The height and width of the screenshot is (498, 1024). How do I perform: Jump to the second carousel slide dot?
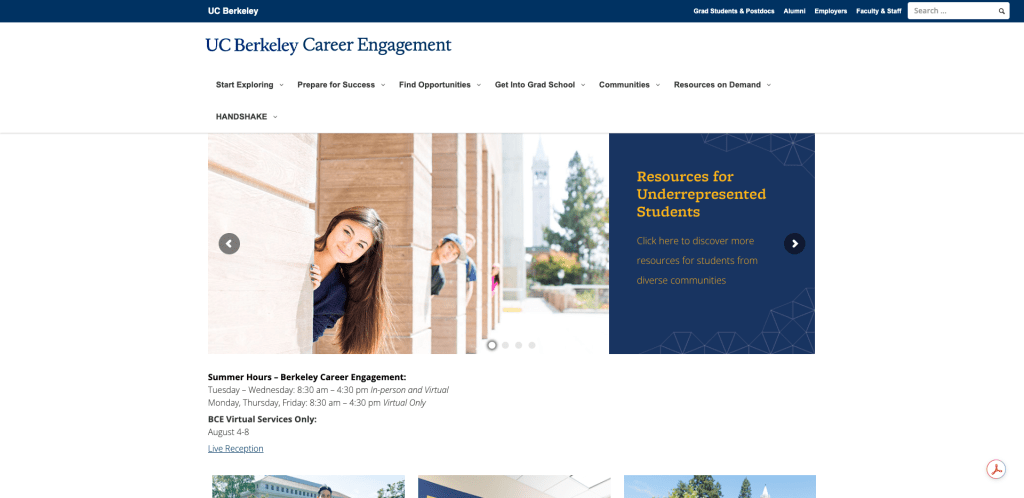click(505, 345)
